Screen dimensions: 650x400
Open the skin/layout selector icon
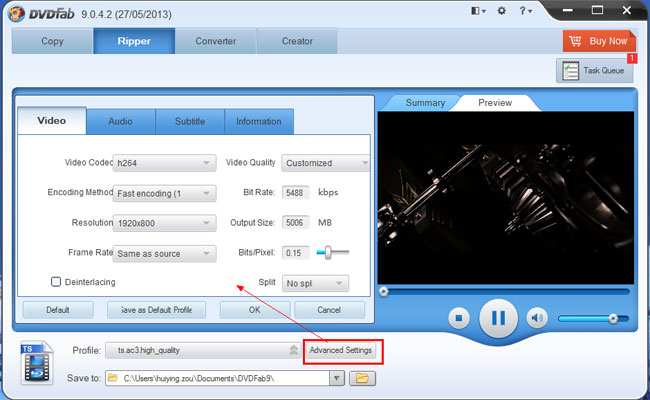(478, 11)
